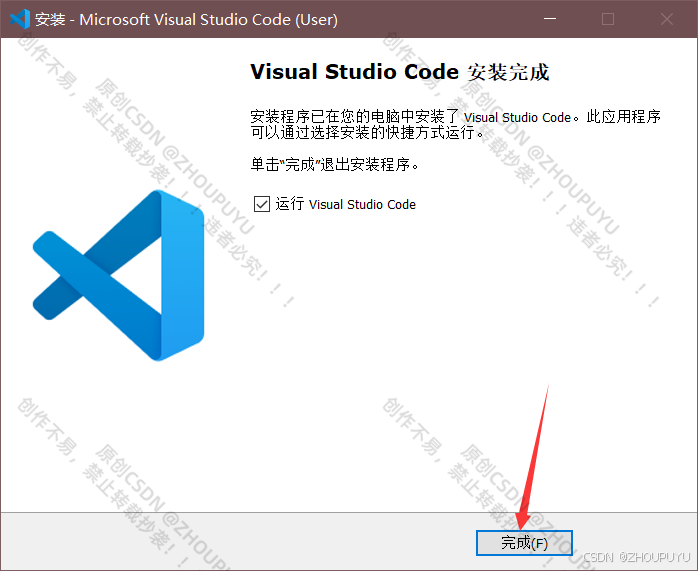Click the paragraph starting '安装程序已在您的电脑中安装了'

tap(455, 124)
